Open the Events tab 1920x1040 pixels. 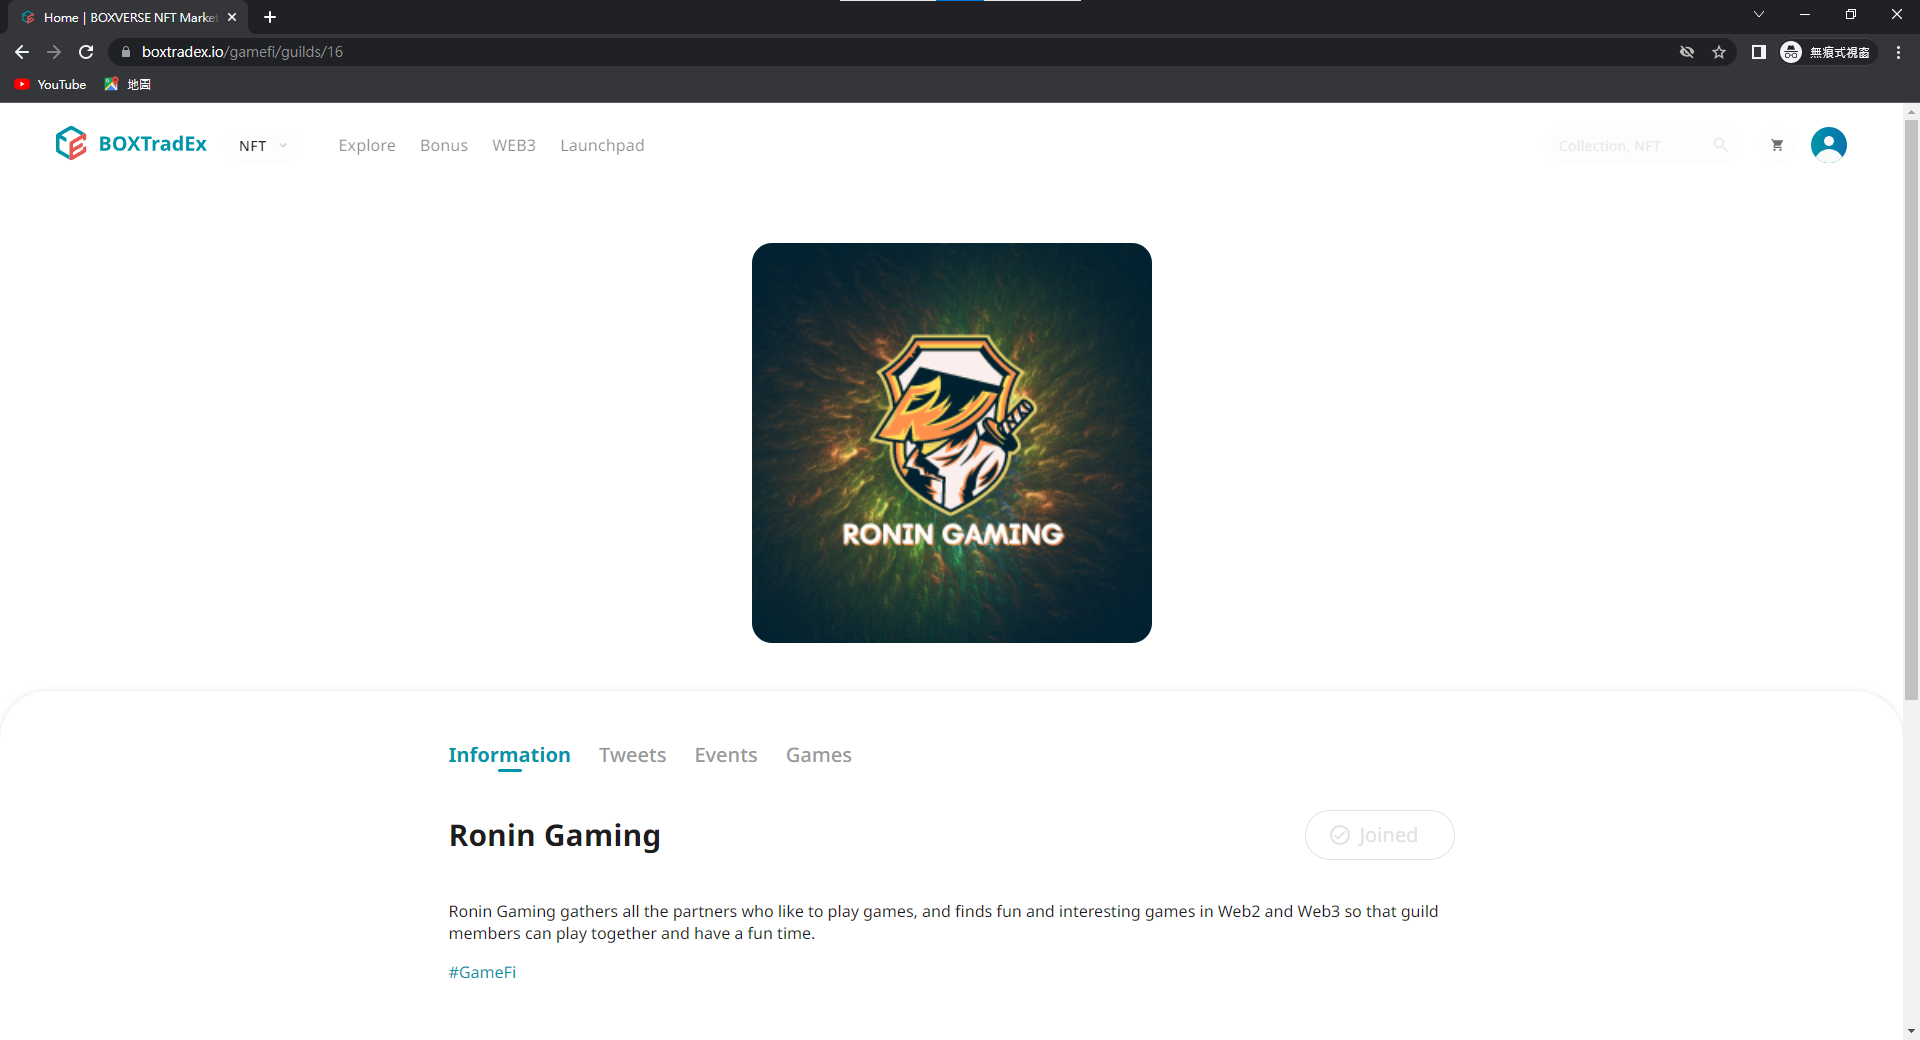(725, 755)
